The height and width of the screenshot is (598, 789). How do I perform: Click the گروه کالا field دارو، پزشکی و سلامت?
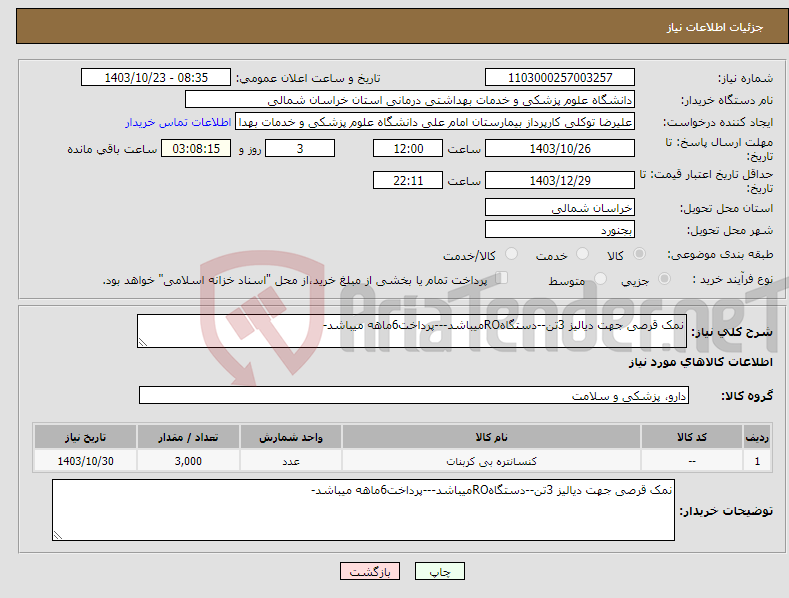414,395
